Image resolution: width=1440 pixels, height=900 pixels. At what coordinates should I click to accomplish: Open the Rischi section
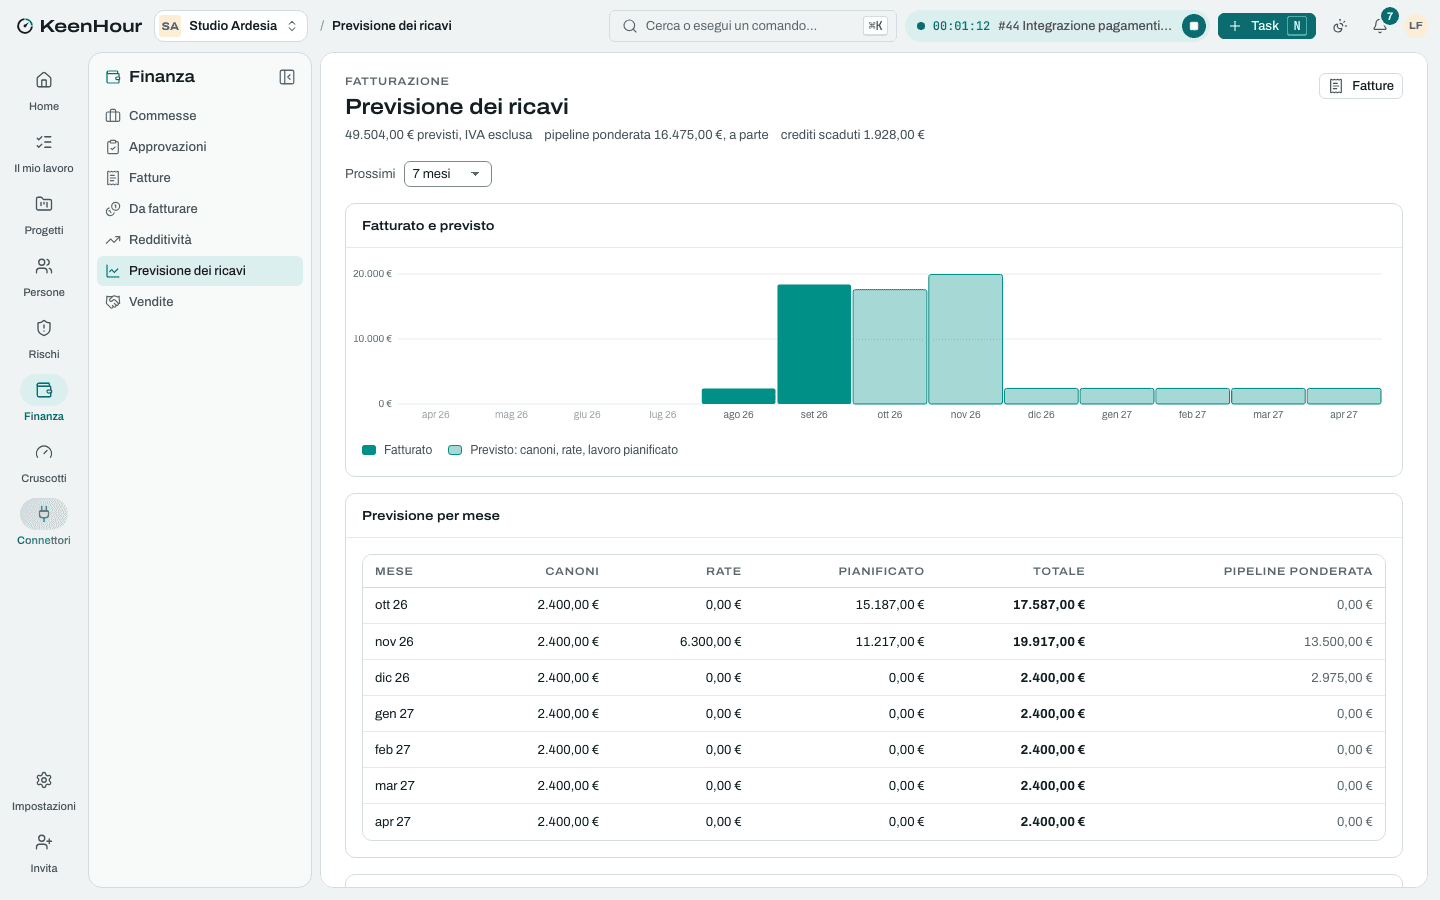coord(44,339)
